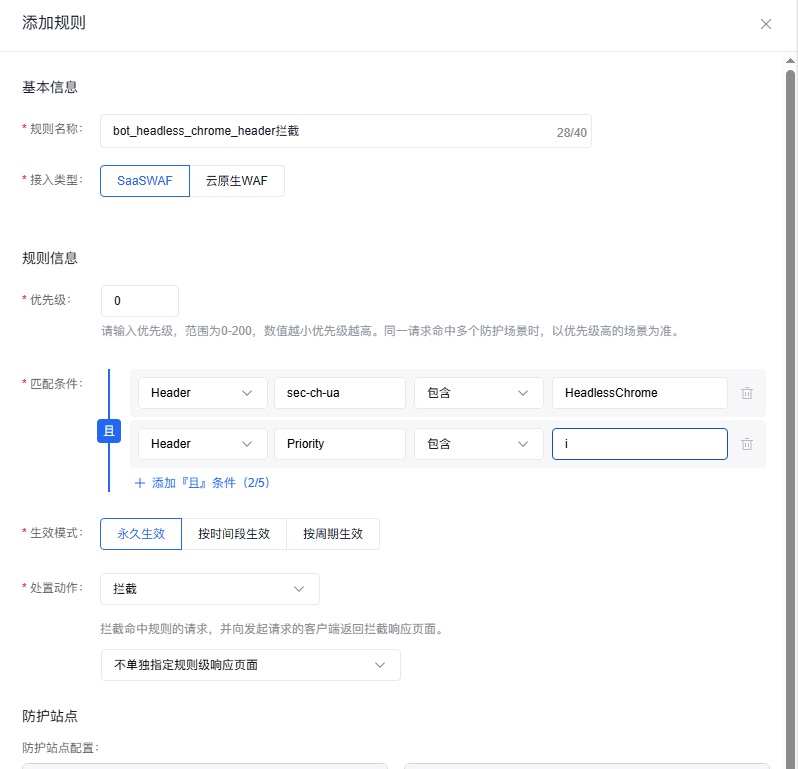Click the 规则名称 input field
This screenshot has height=769, width=798.
(346, 131)
